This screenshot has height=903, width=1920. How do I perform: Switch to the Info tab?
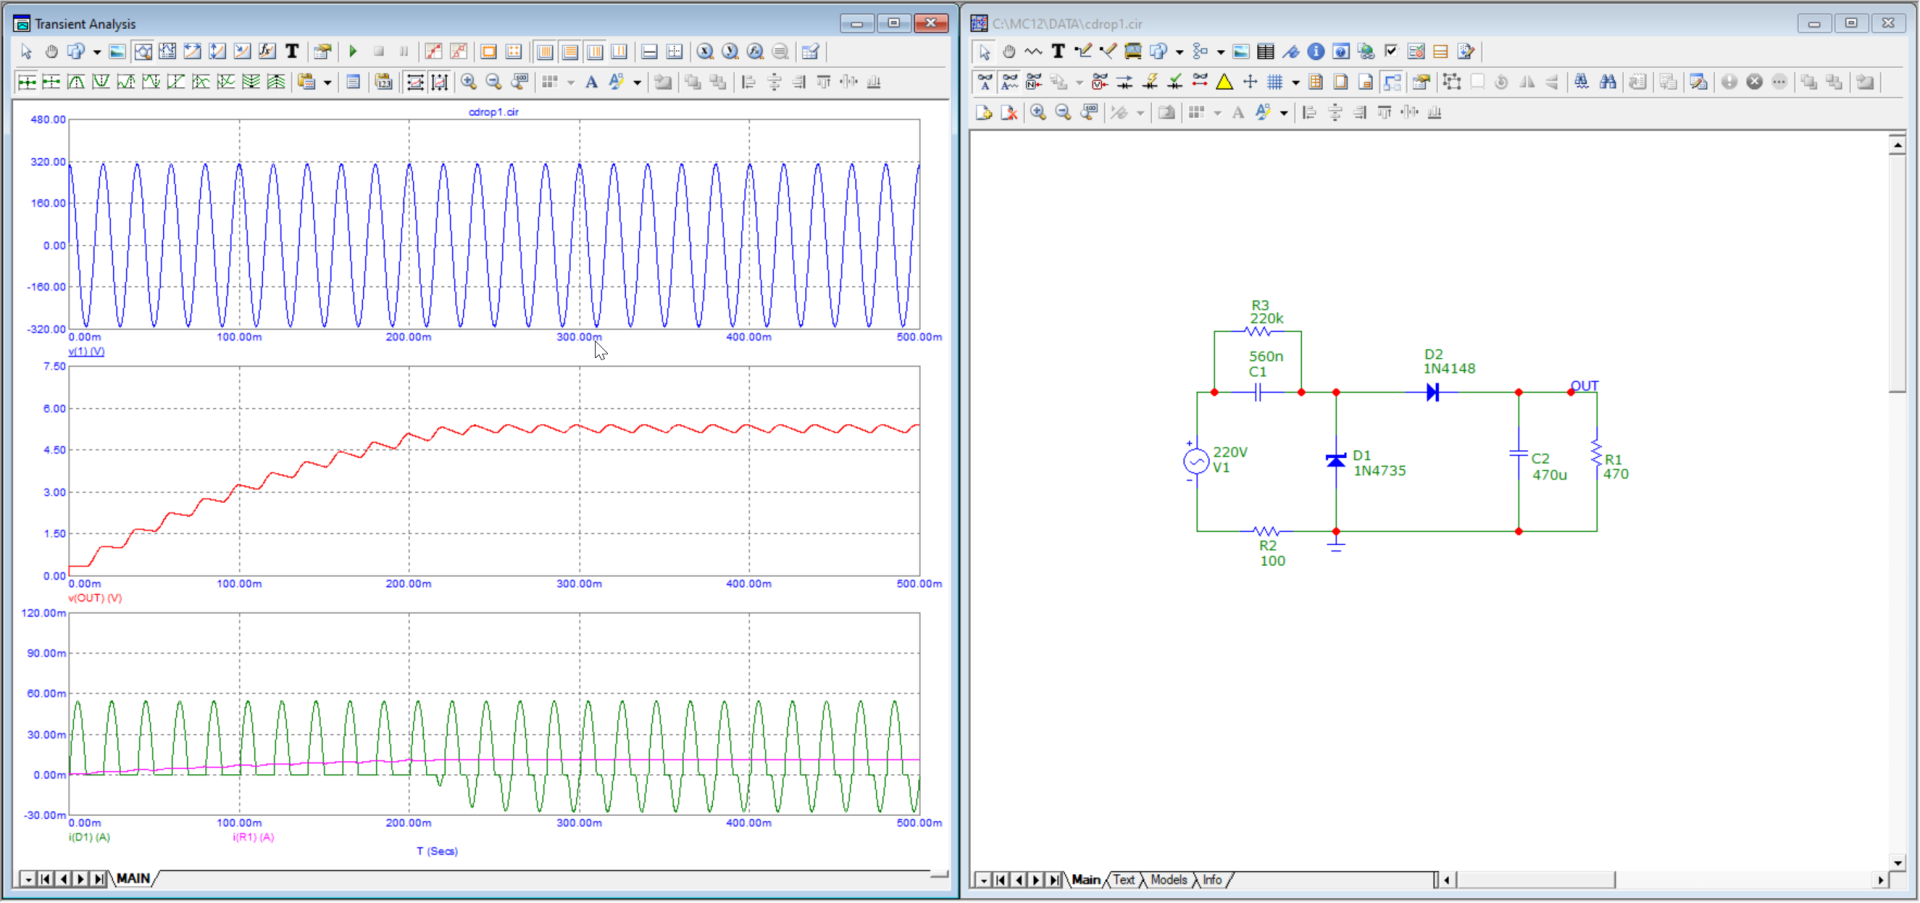(1212, 880)
